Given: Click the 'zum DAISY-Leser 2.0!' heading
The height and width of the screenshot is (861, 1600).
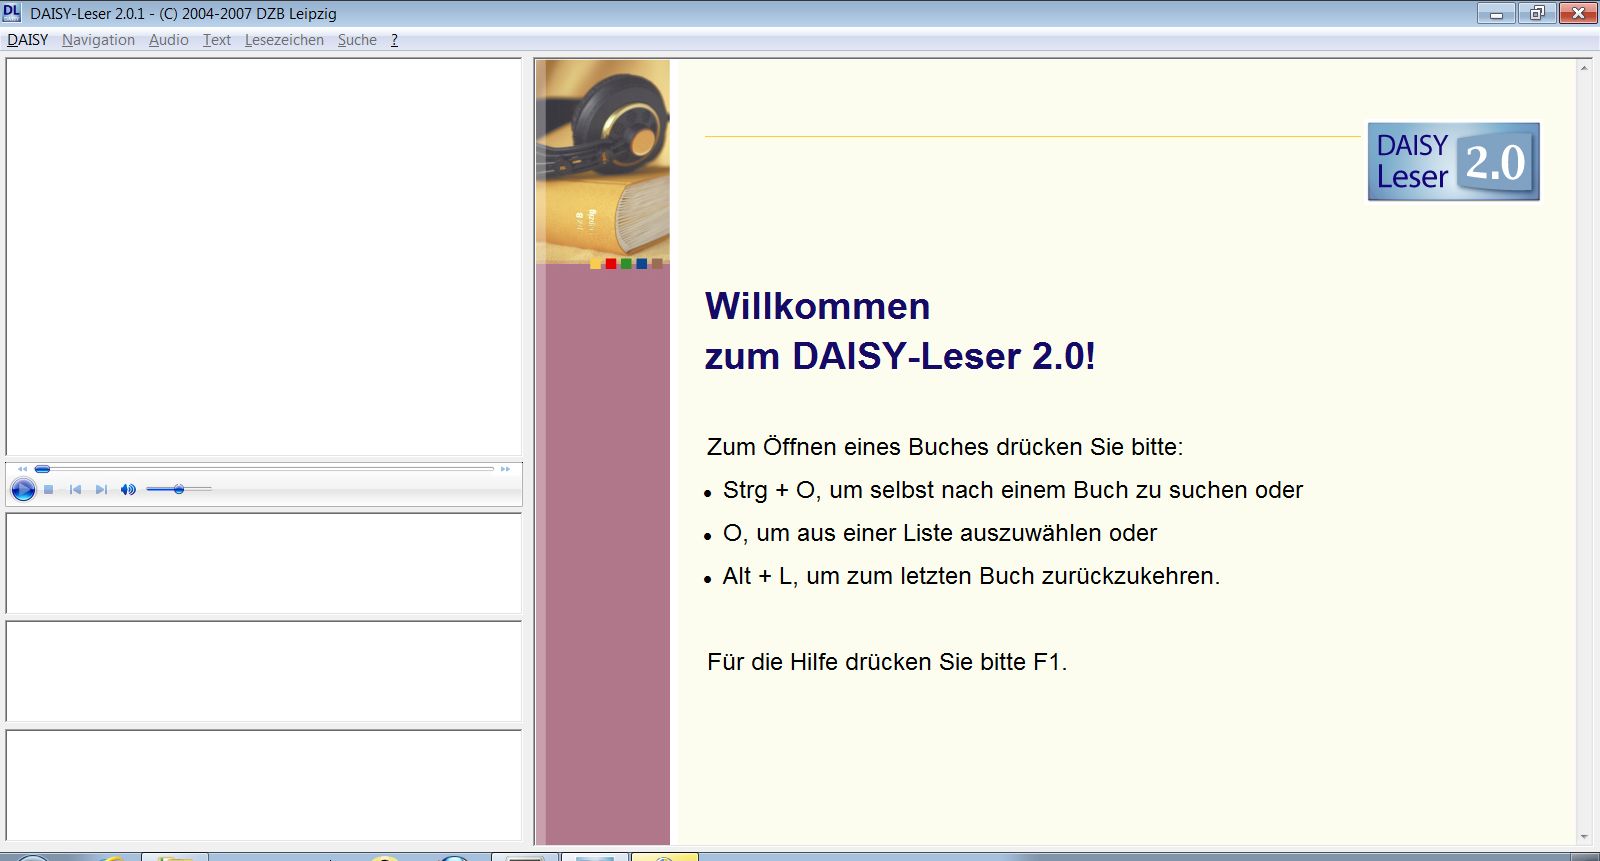Looking at the screenshot, I should pos(900,356).
